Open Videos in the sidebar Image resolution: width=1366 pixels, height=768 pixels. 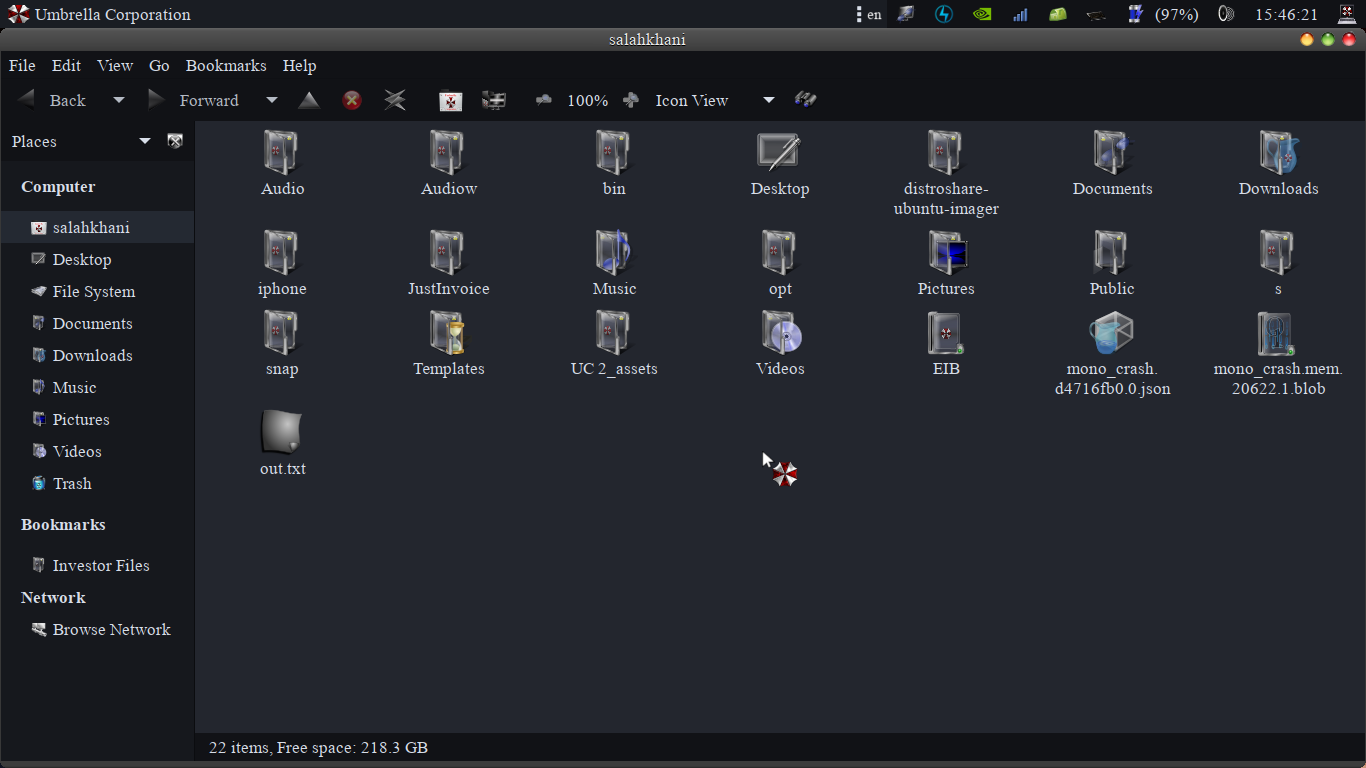[x=97, y=451]
